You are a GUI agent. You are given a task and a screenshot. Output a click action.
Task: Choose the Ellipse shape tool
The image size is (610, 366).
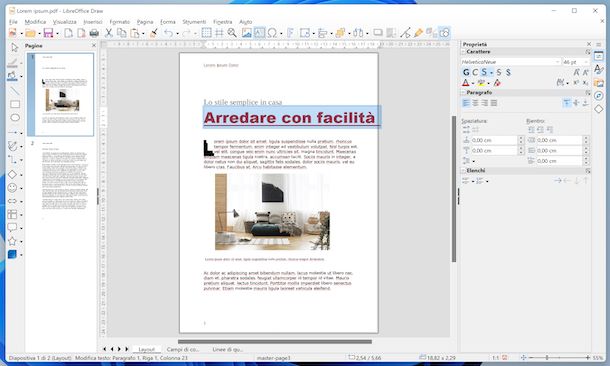(15, 117)
